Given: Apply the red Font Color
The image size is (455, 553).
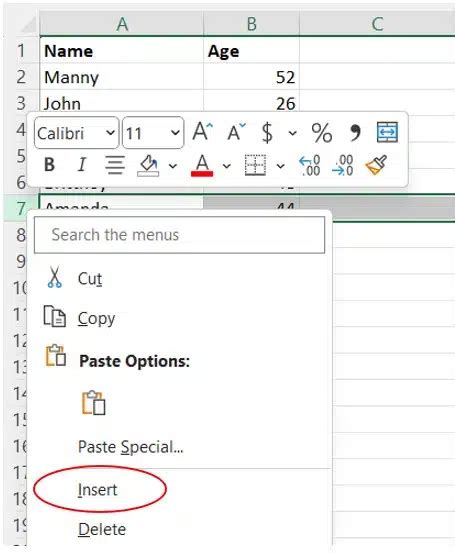Looking at the screenshot, I should click(202, 165).
